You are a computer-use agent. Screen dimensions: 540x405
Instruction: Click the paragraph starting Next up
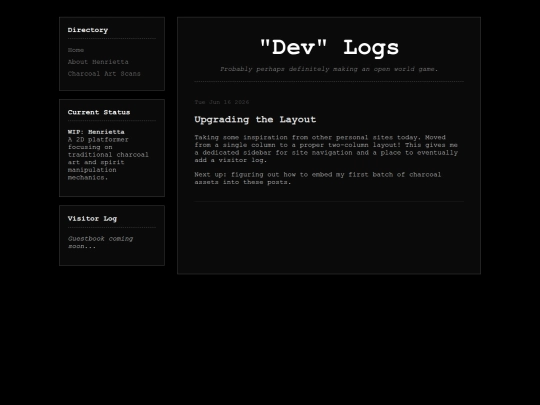click(x=318, y=178)
